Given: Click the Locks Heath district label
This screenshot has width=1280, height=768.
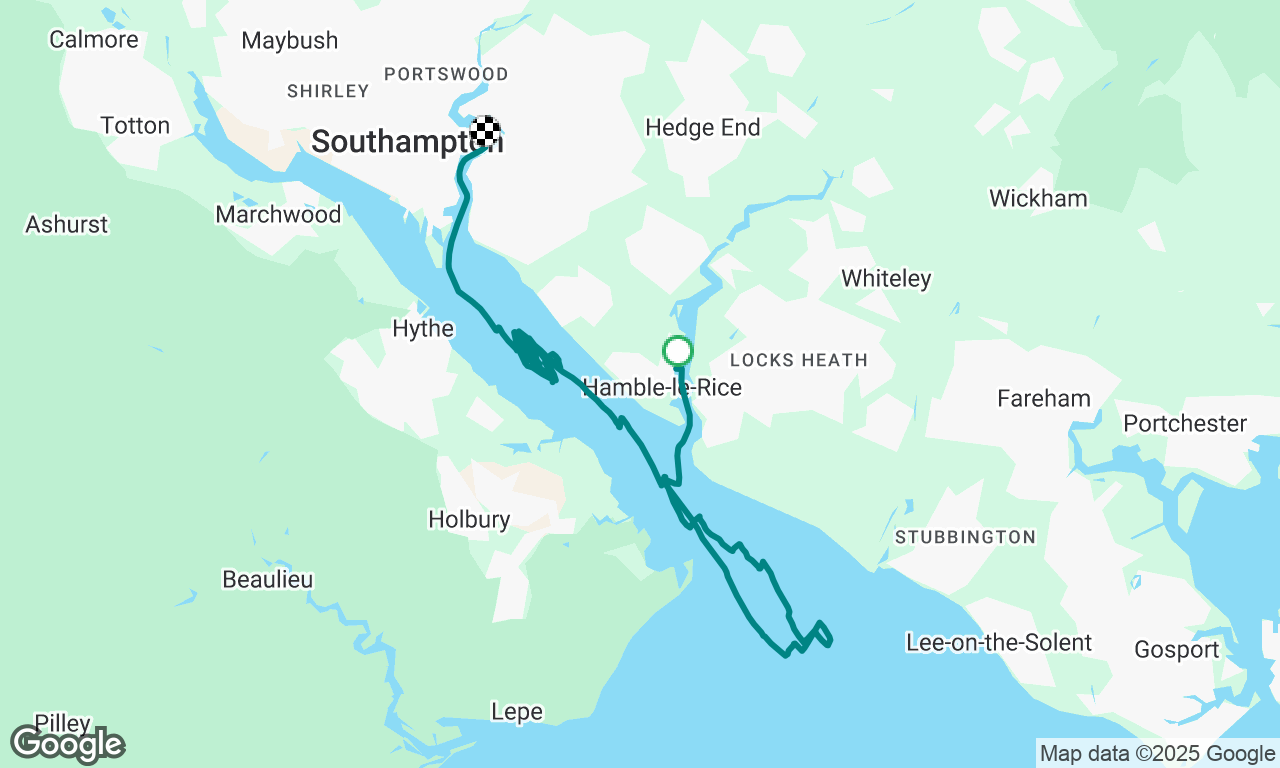Looking at the screenshot, I should click(x=799, y=360).
